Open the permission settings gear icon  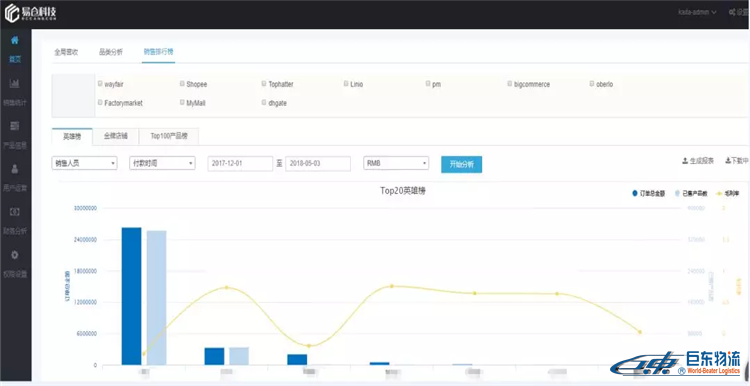click(15, 254)
